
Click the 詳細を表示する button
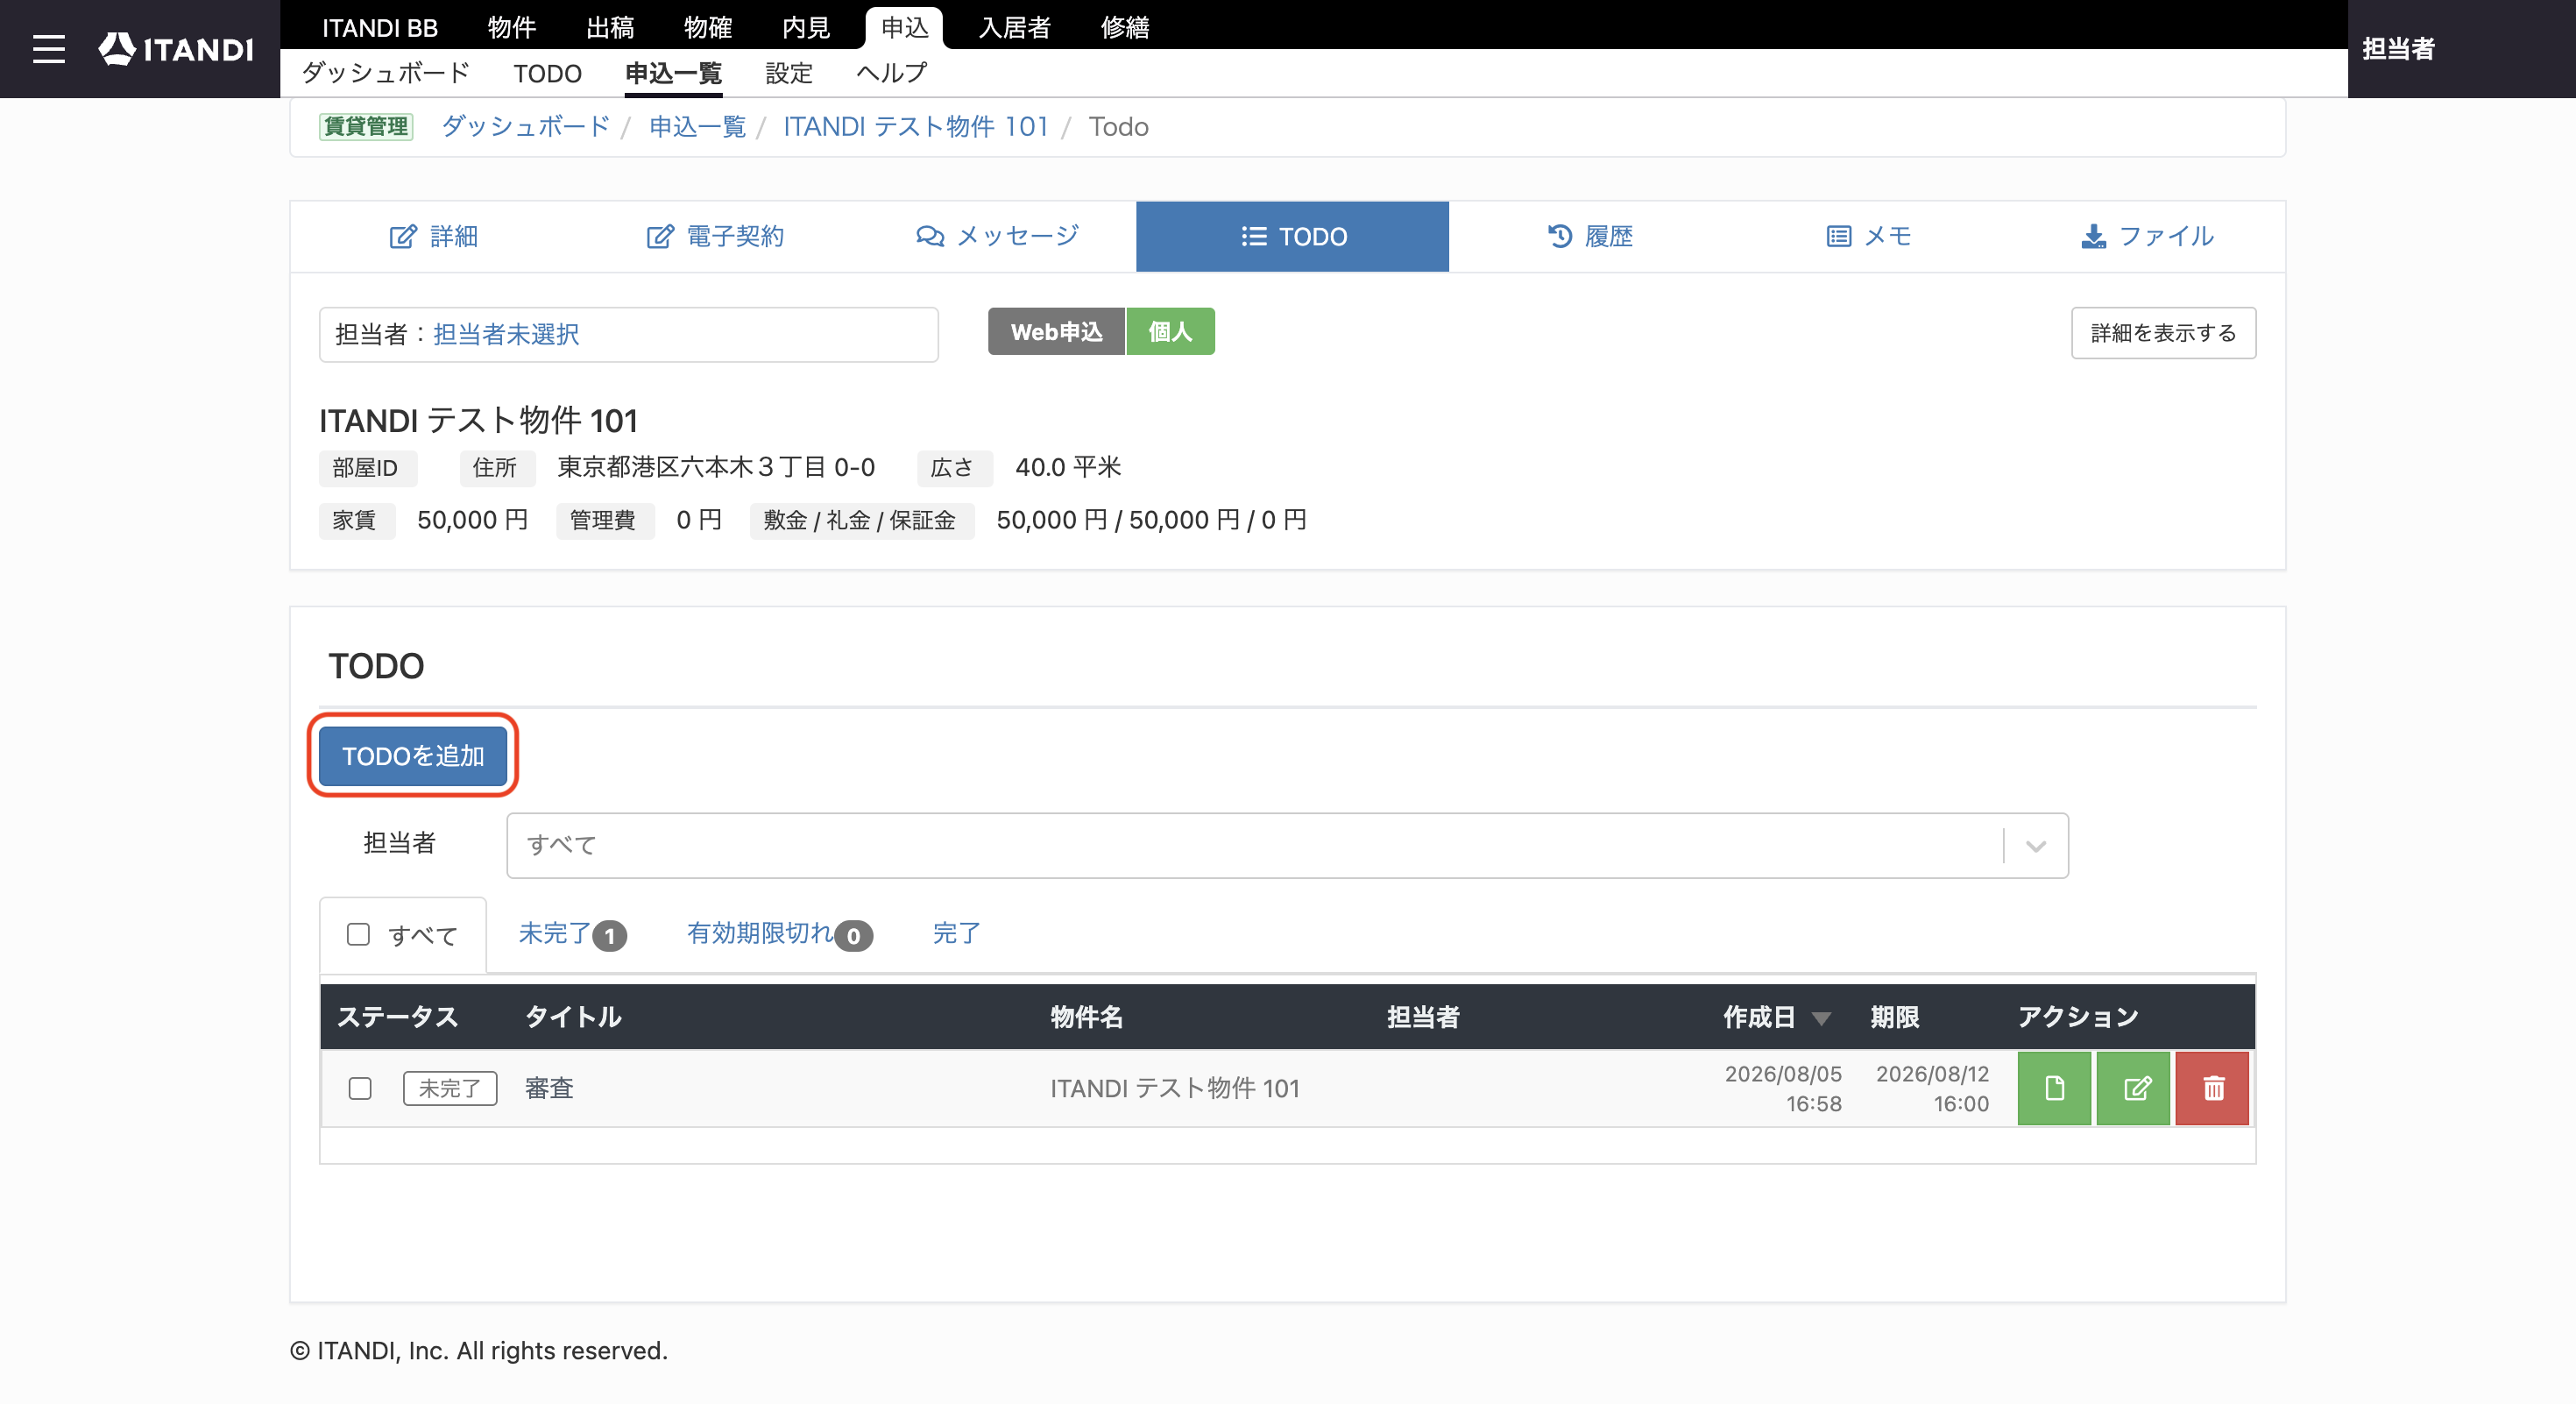click(2163, 333)
